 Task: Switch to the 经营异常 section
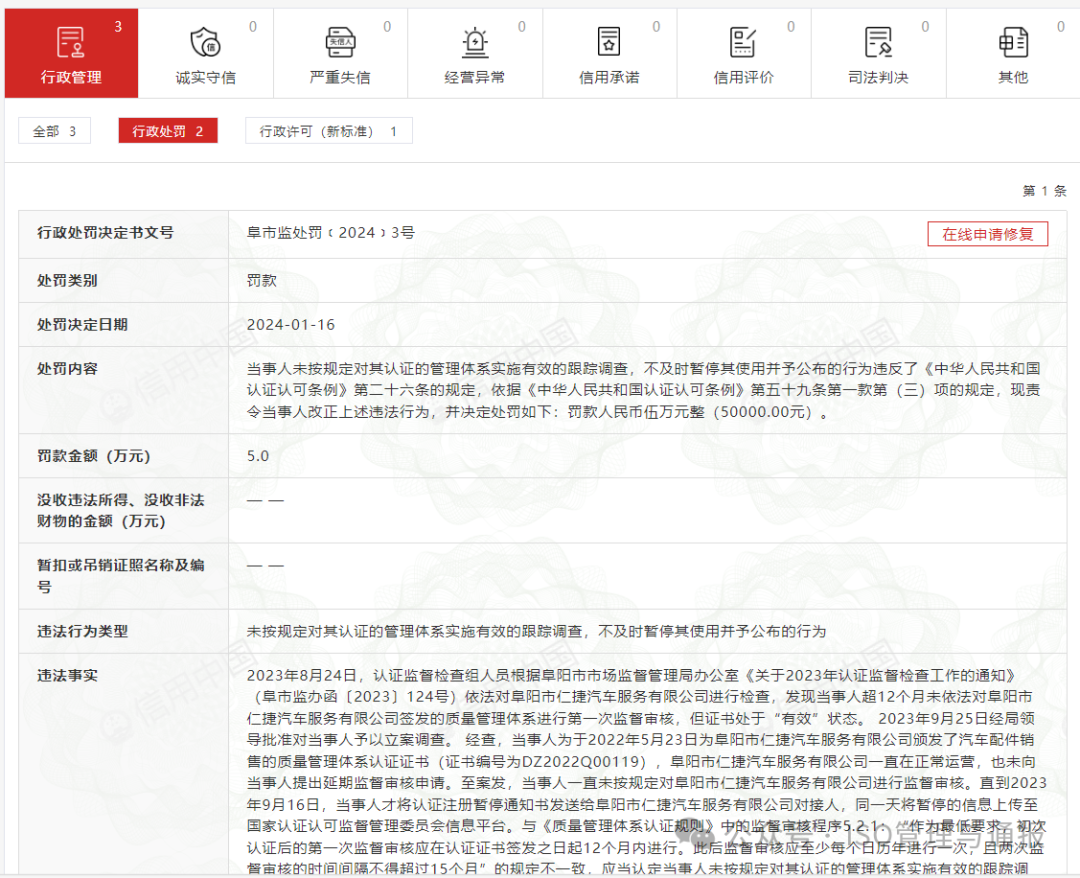[474, 53]
